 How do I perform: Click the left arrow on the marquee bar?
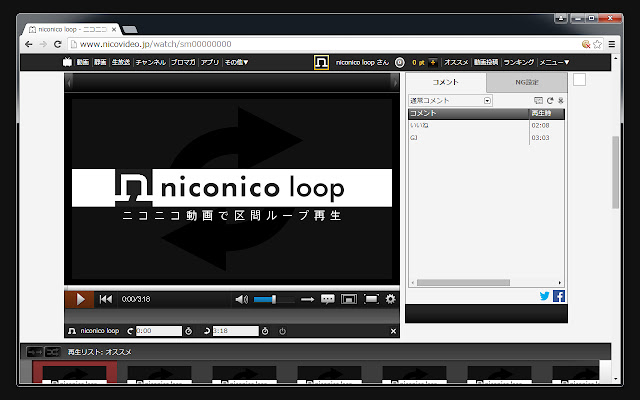tap(69, 83)
